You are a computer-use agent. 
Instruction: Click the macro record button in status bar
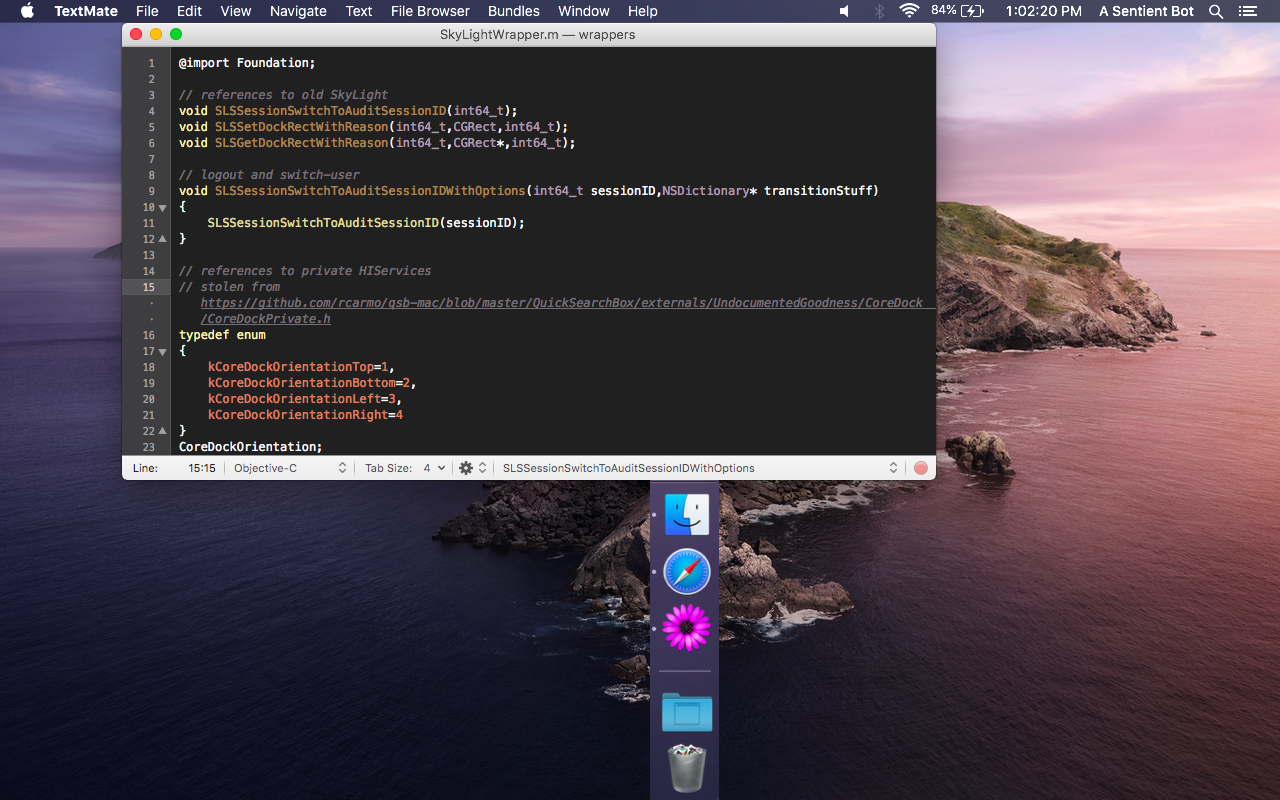[x=920, y=468]
